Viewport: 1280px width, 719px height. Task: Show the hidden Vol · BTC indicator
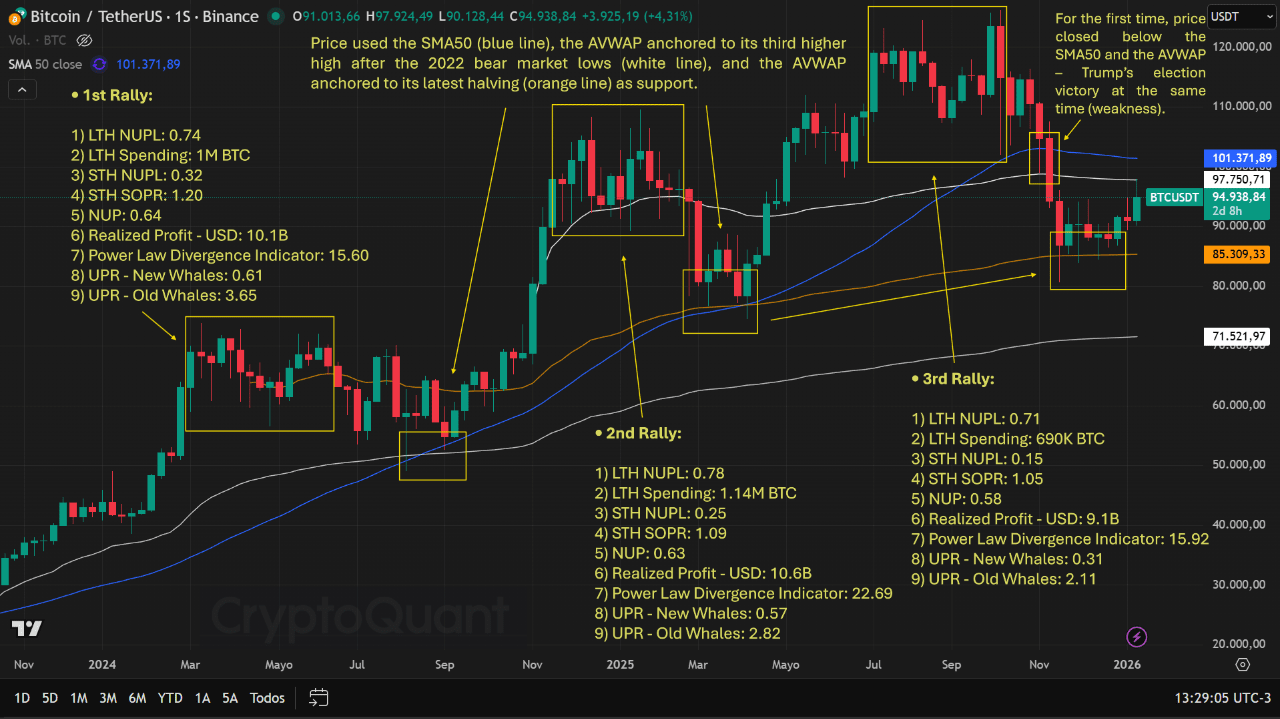point(85,40)
